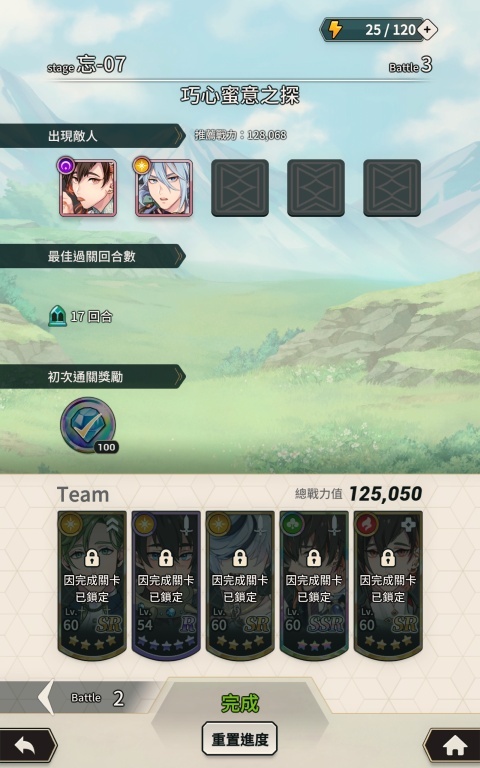Go to the home screen icon

click(453, 746)
